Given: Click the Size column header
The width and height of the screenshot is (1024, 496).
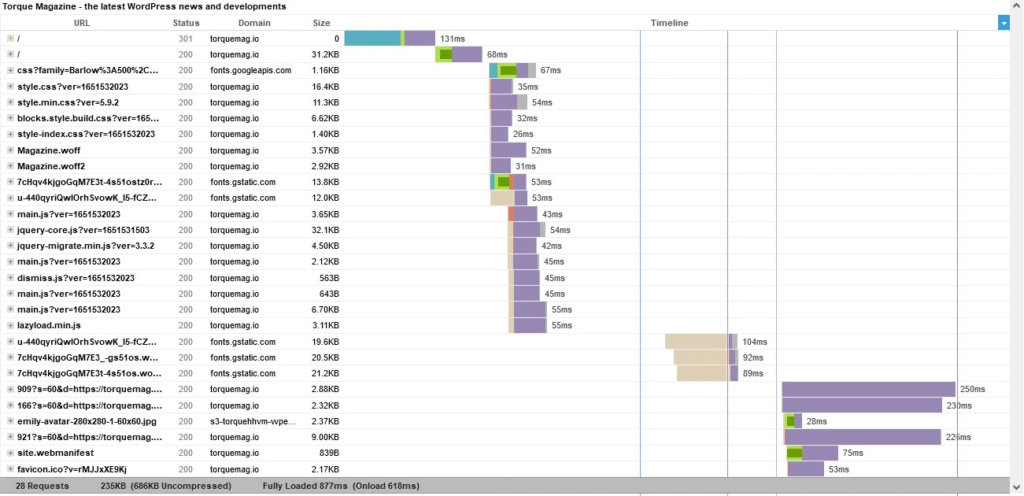Looking at the screenshot, I should tap(321, 22).
